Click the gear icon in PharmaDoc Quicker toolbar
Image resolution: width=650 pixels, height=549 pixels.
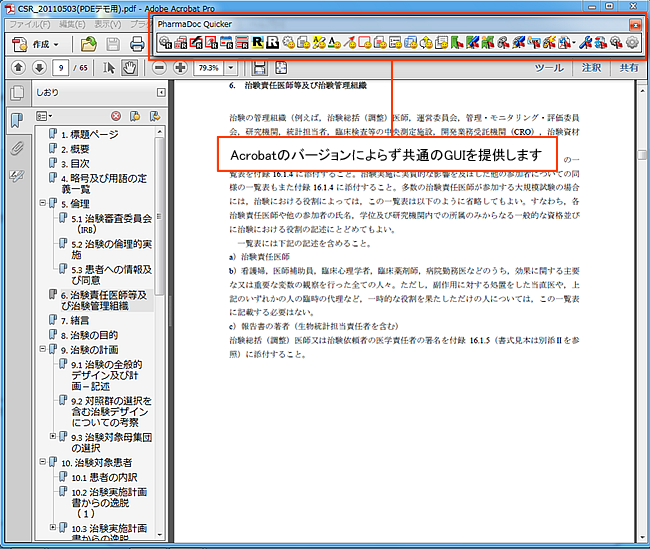(x=632, y=42)
